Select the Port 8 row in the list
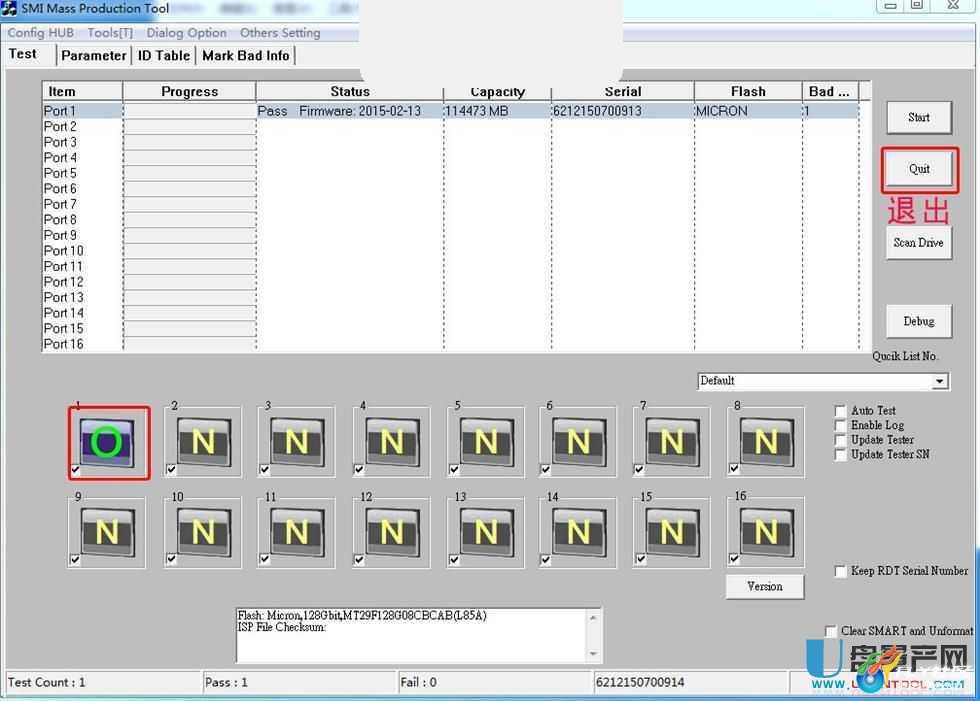Image resolution: width=980 pixels, height=701 pixels. pyautogui.click(x=451, y=220)
